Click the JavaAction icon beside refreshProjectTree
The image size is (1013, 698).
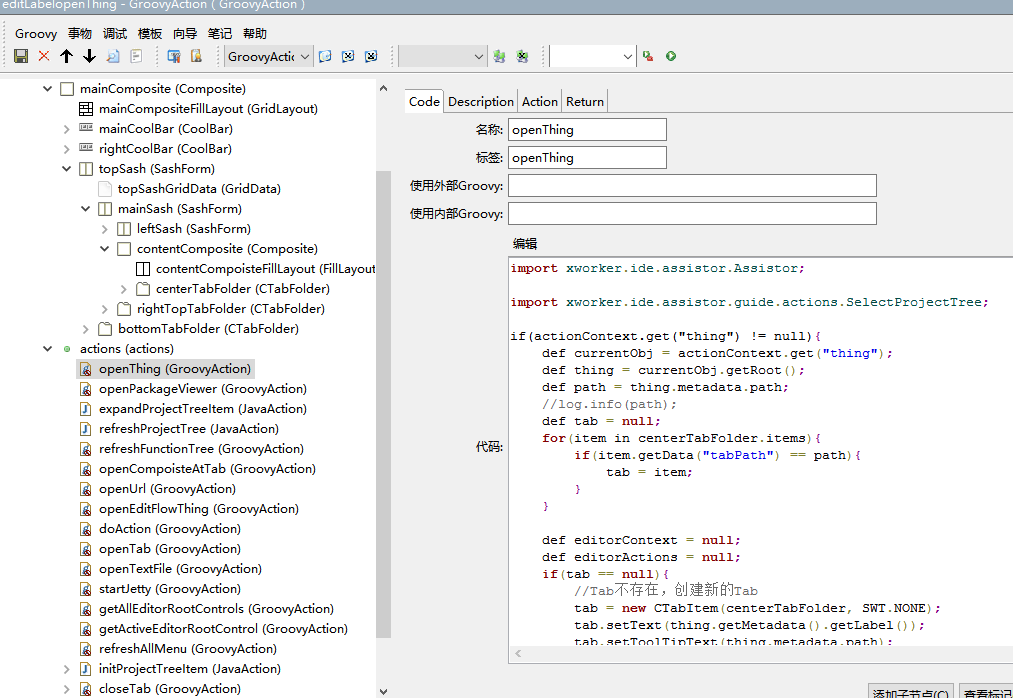pyautogui.click(x=85, y=429)
